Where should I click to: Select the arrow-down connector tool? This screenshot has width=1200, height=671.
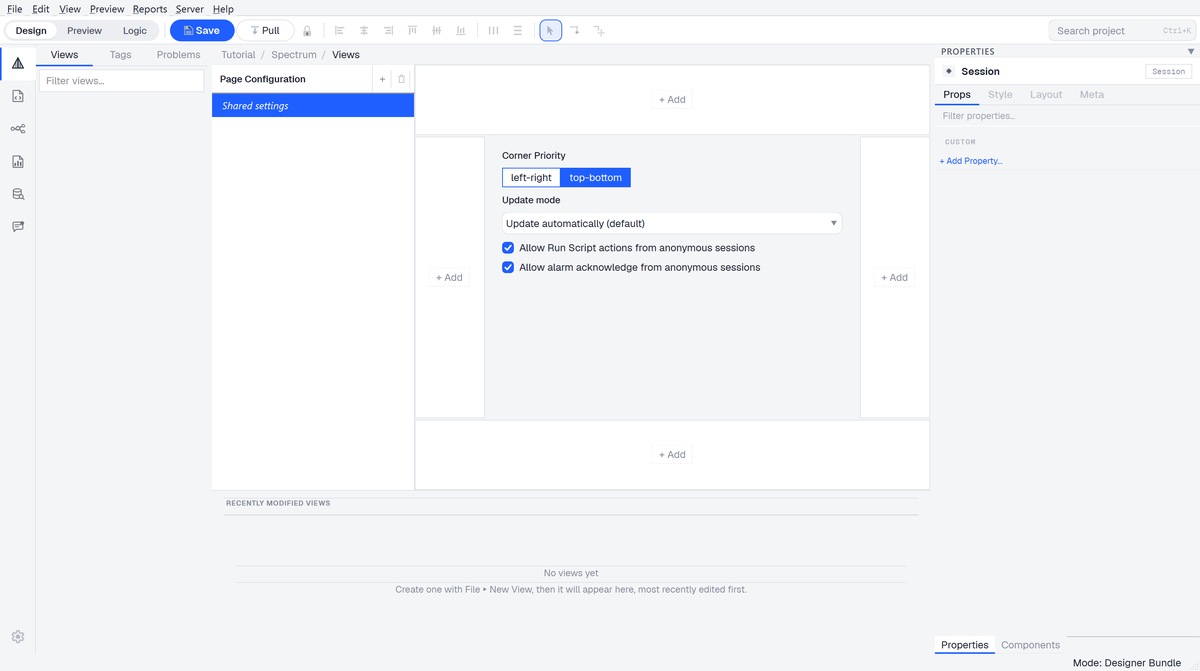pos(575,31)
